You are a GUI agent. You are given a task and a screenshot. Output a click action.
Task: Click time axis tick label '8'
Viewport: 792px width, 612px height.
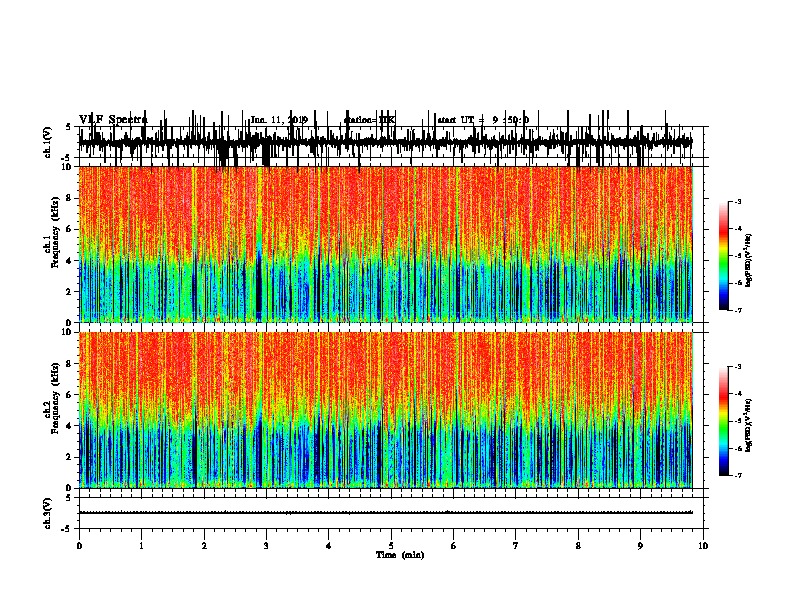point(578,546)
